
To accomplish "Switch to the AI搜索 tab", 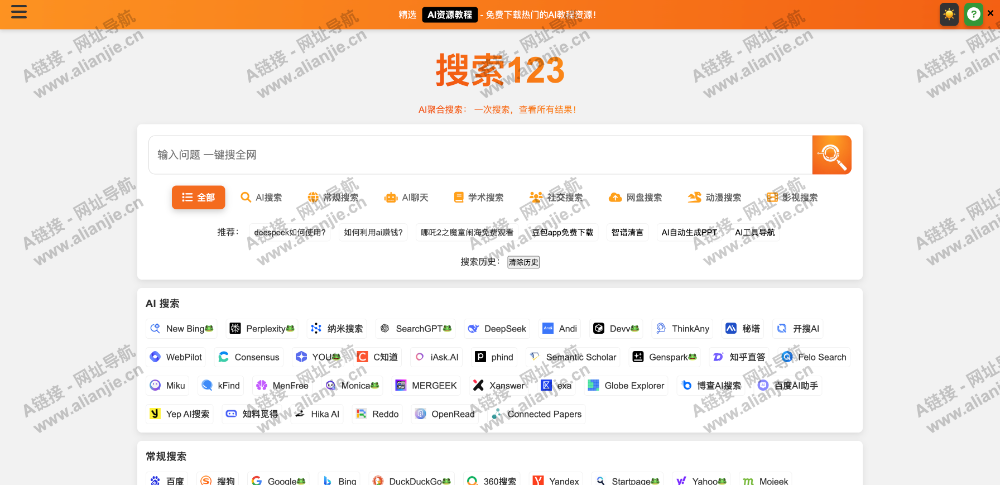I will (261, 197).
